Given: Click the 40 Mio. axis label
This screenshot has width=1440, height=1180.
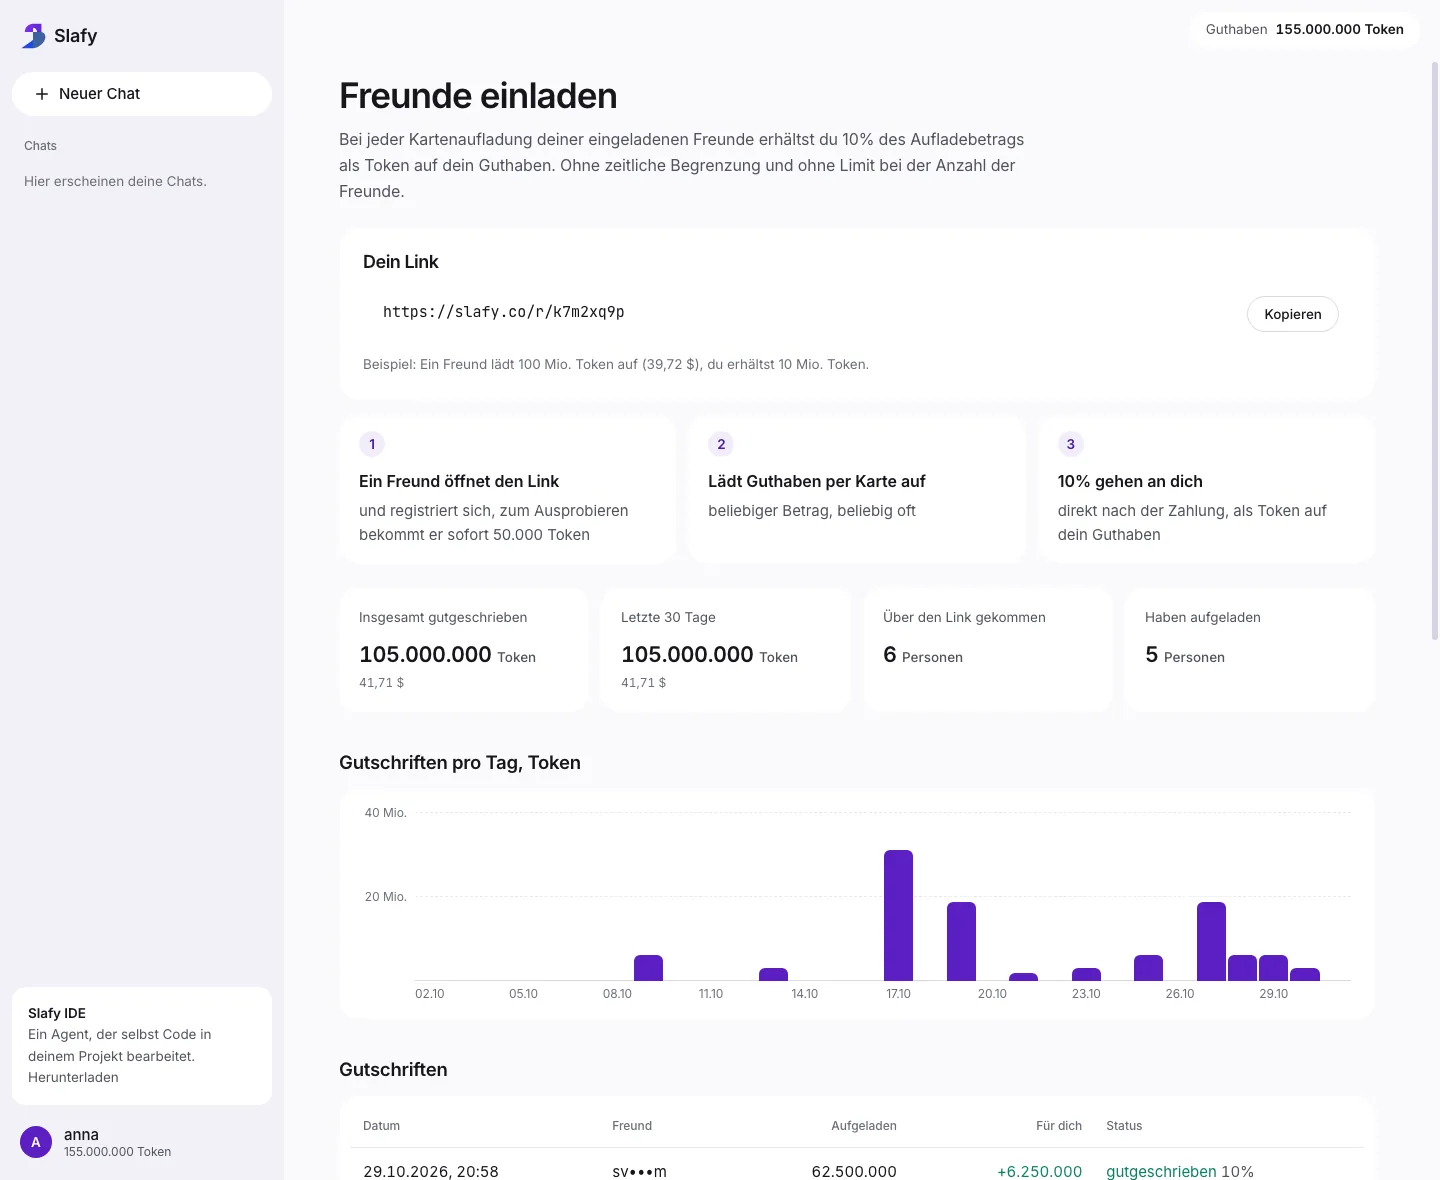Looking at the screenshot, I should coord(386,813).
